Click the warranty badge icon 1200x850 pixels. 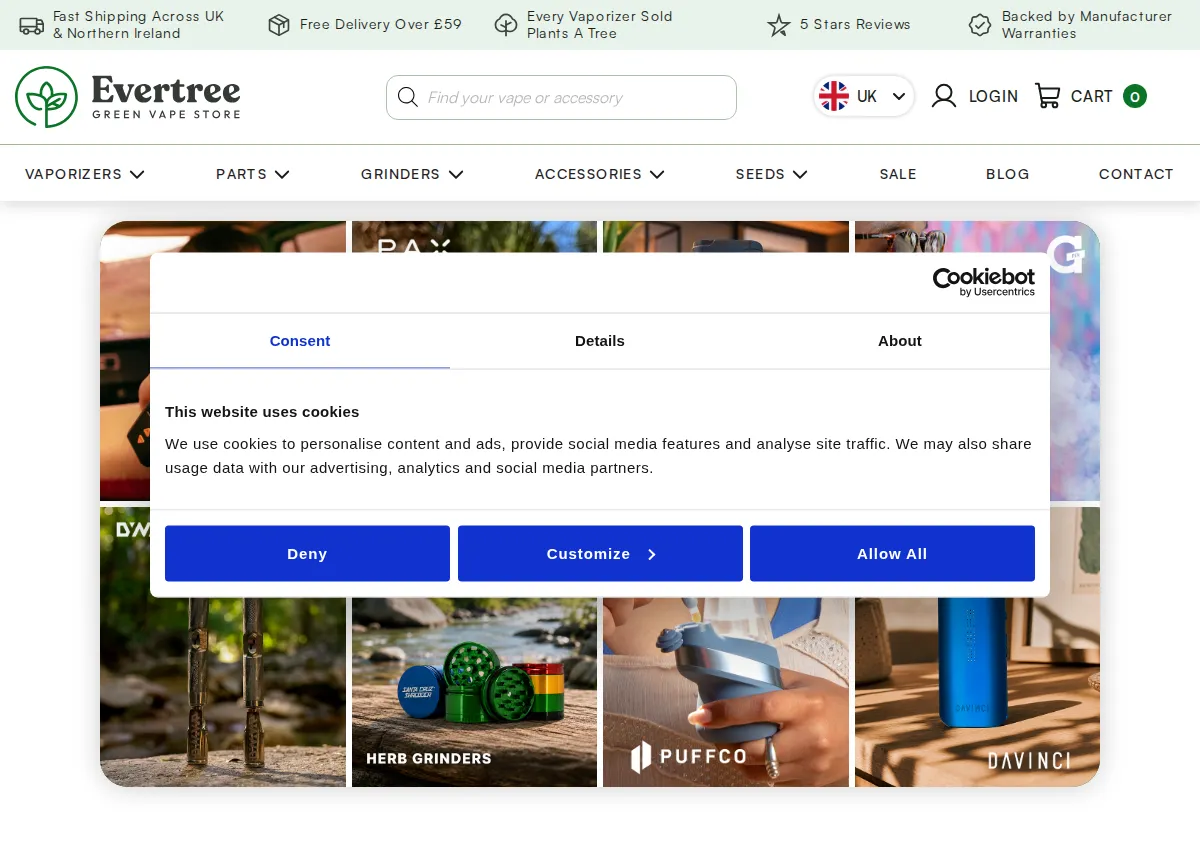tap(980, 25)
